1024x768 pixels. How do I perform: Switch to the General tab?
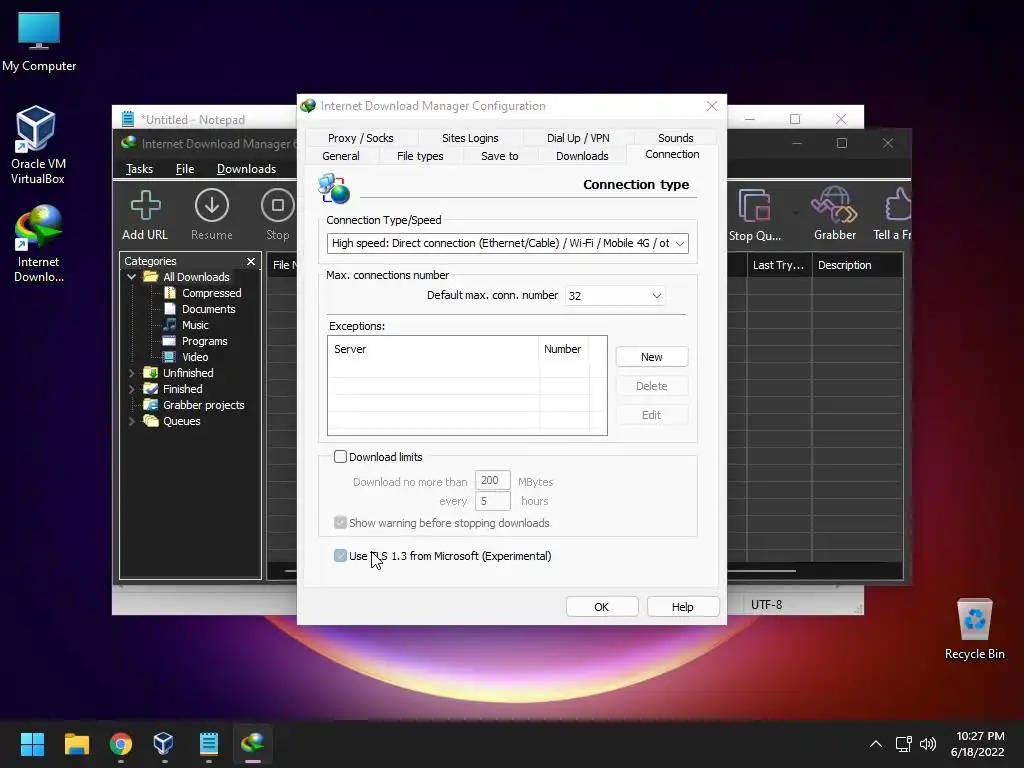[x=341, y=156]
